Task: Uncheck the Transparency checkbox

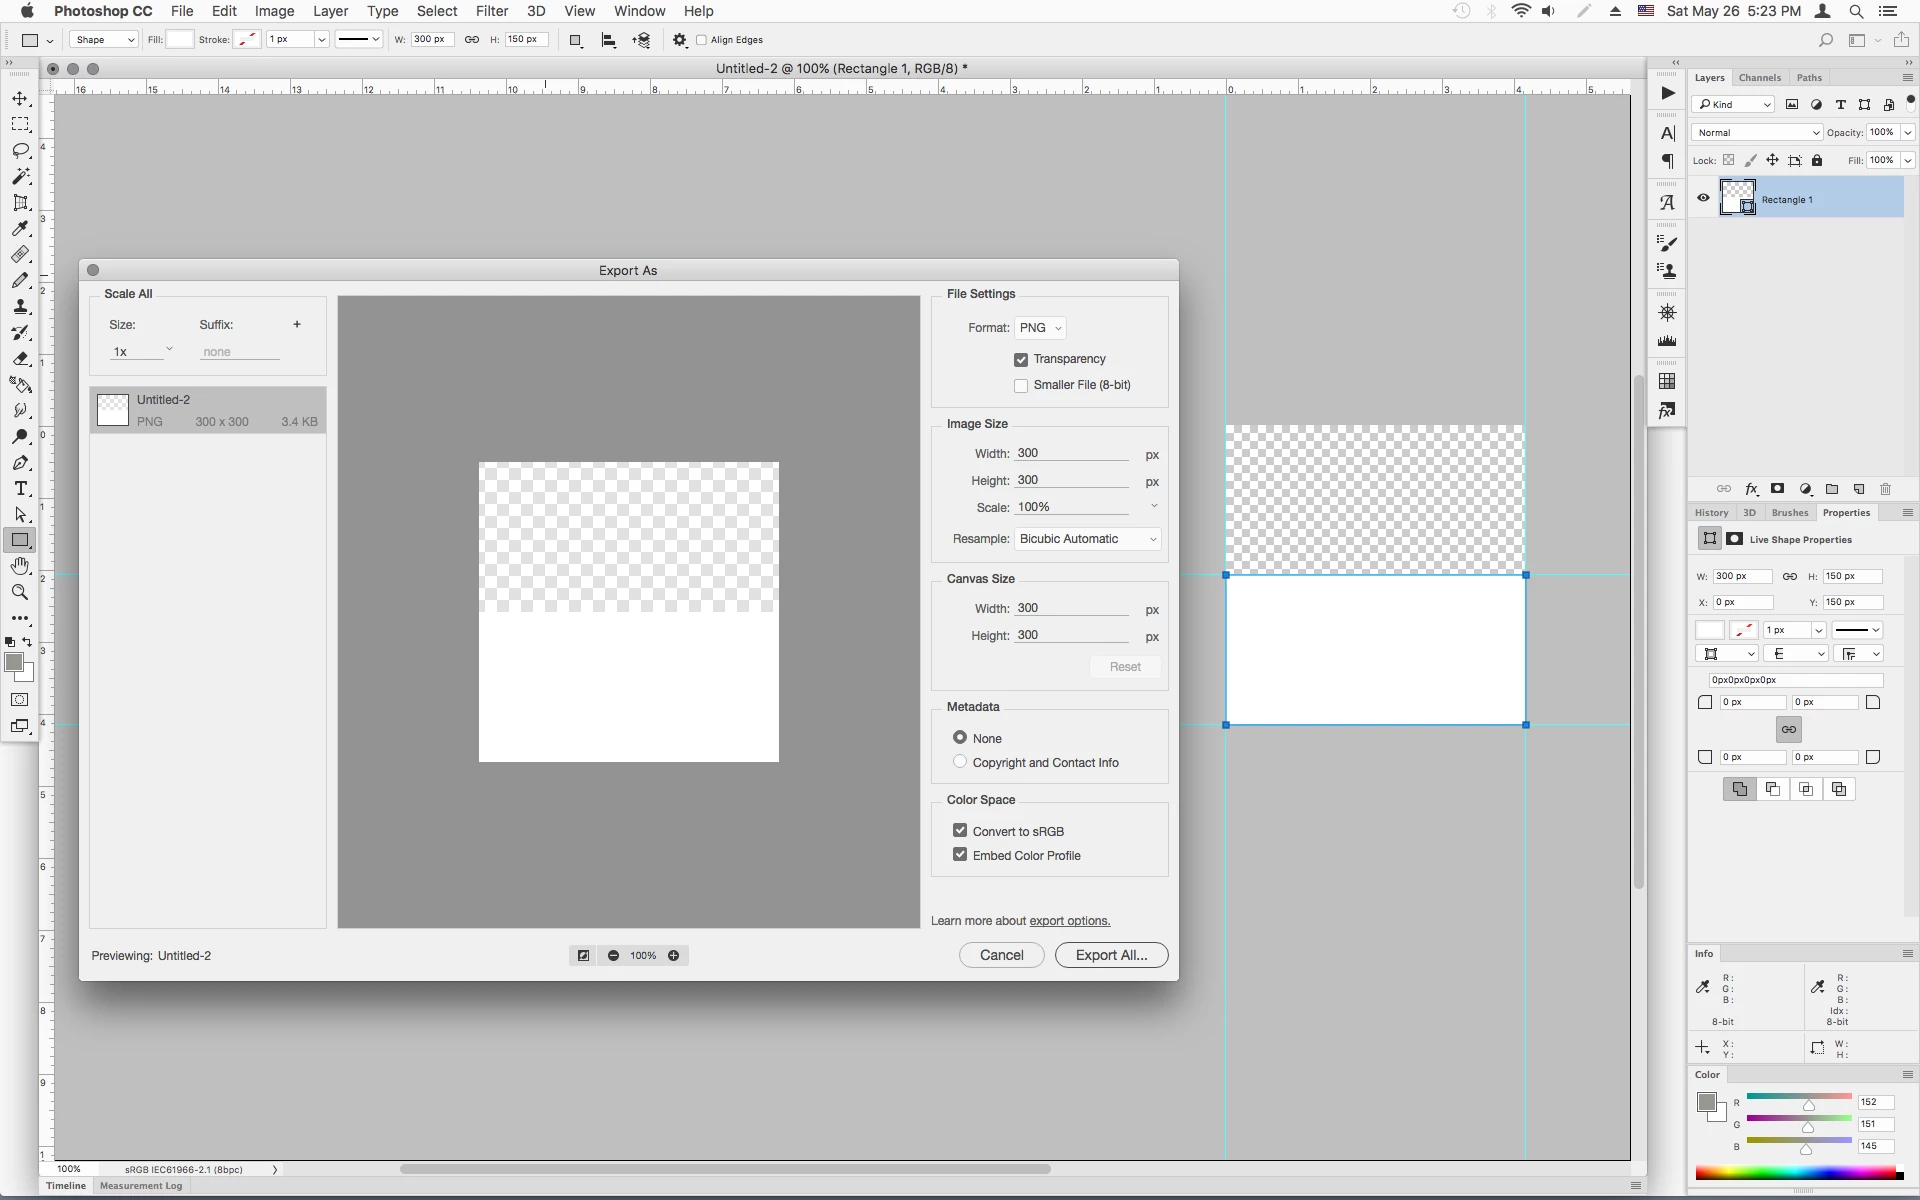Action: pyautogui.click(x=1021, y=360)
